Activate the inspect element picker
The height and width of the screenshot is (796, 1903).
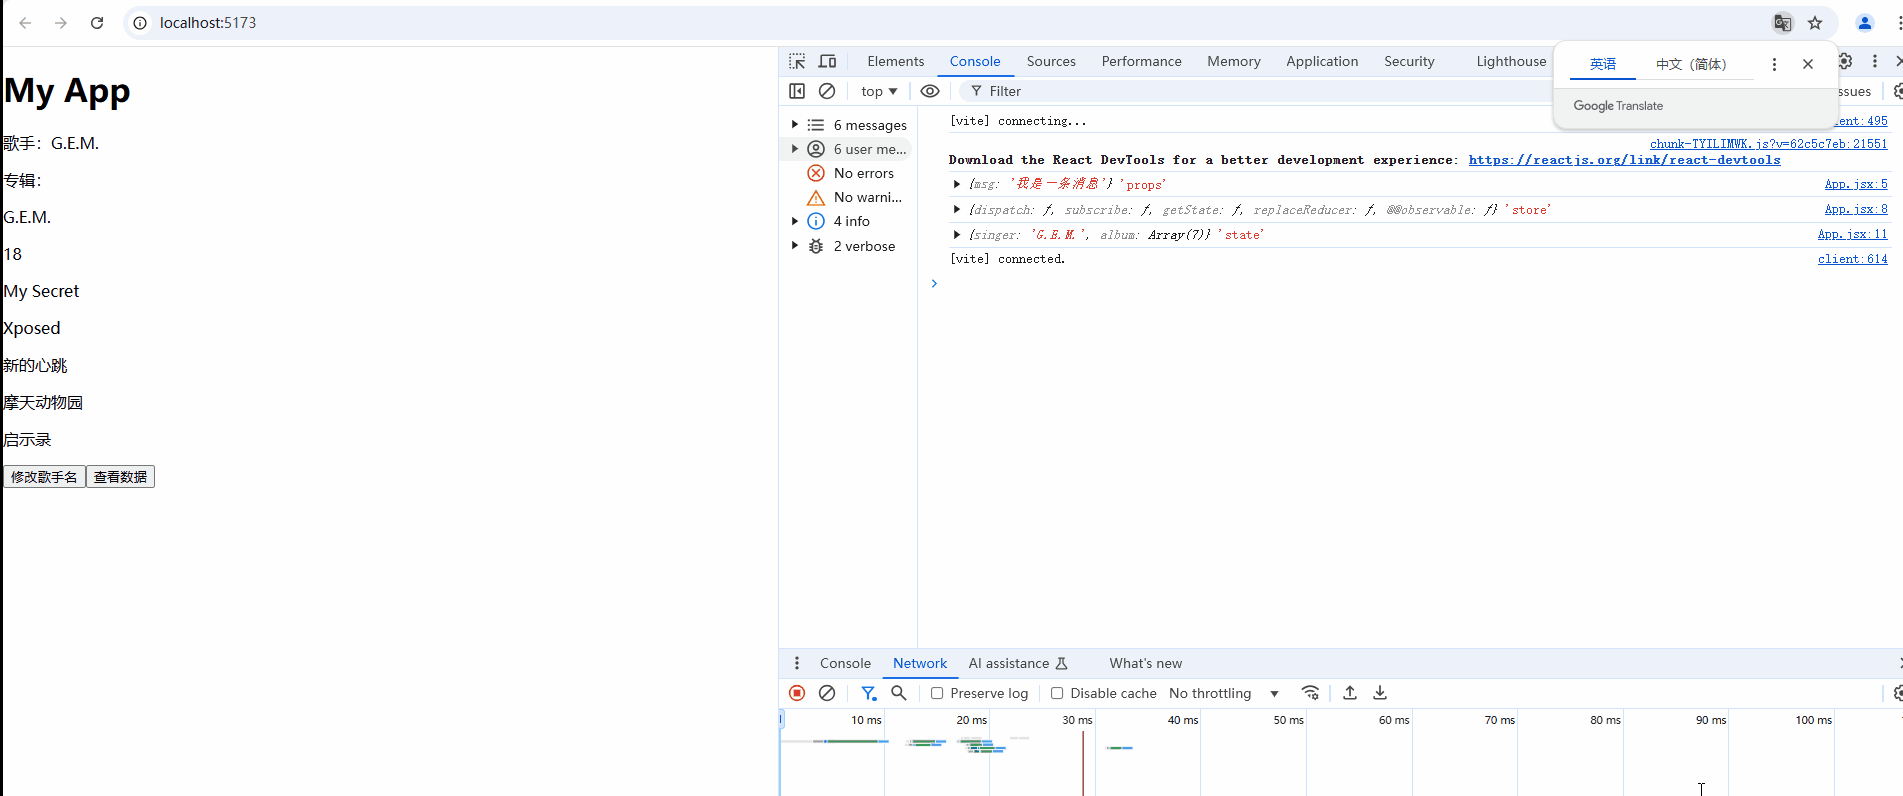[797, 61]
